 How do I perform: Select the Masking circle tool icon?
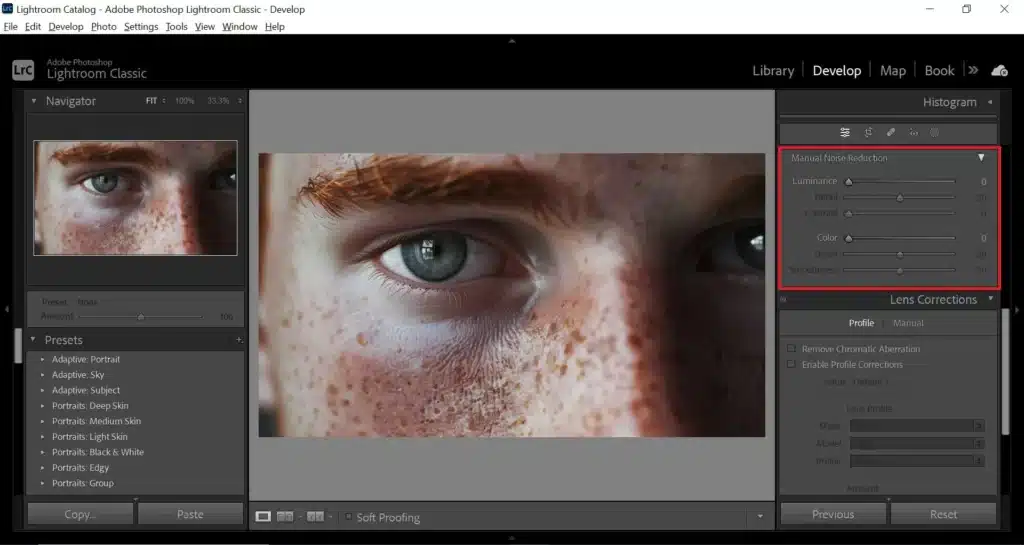pos(935,132)
